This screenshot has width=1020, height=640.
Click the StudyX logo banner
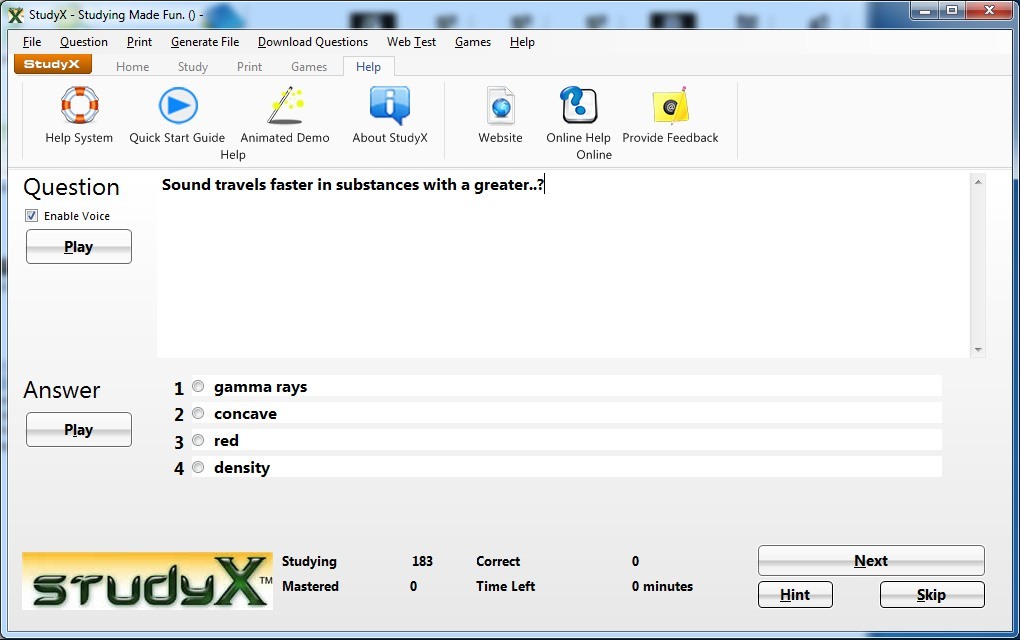(x=147, y=581)
